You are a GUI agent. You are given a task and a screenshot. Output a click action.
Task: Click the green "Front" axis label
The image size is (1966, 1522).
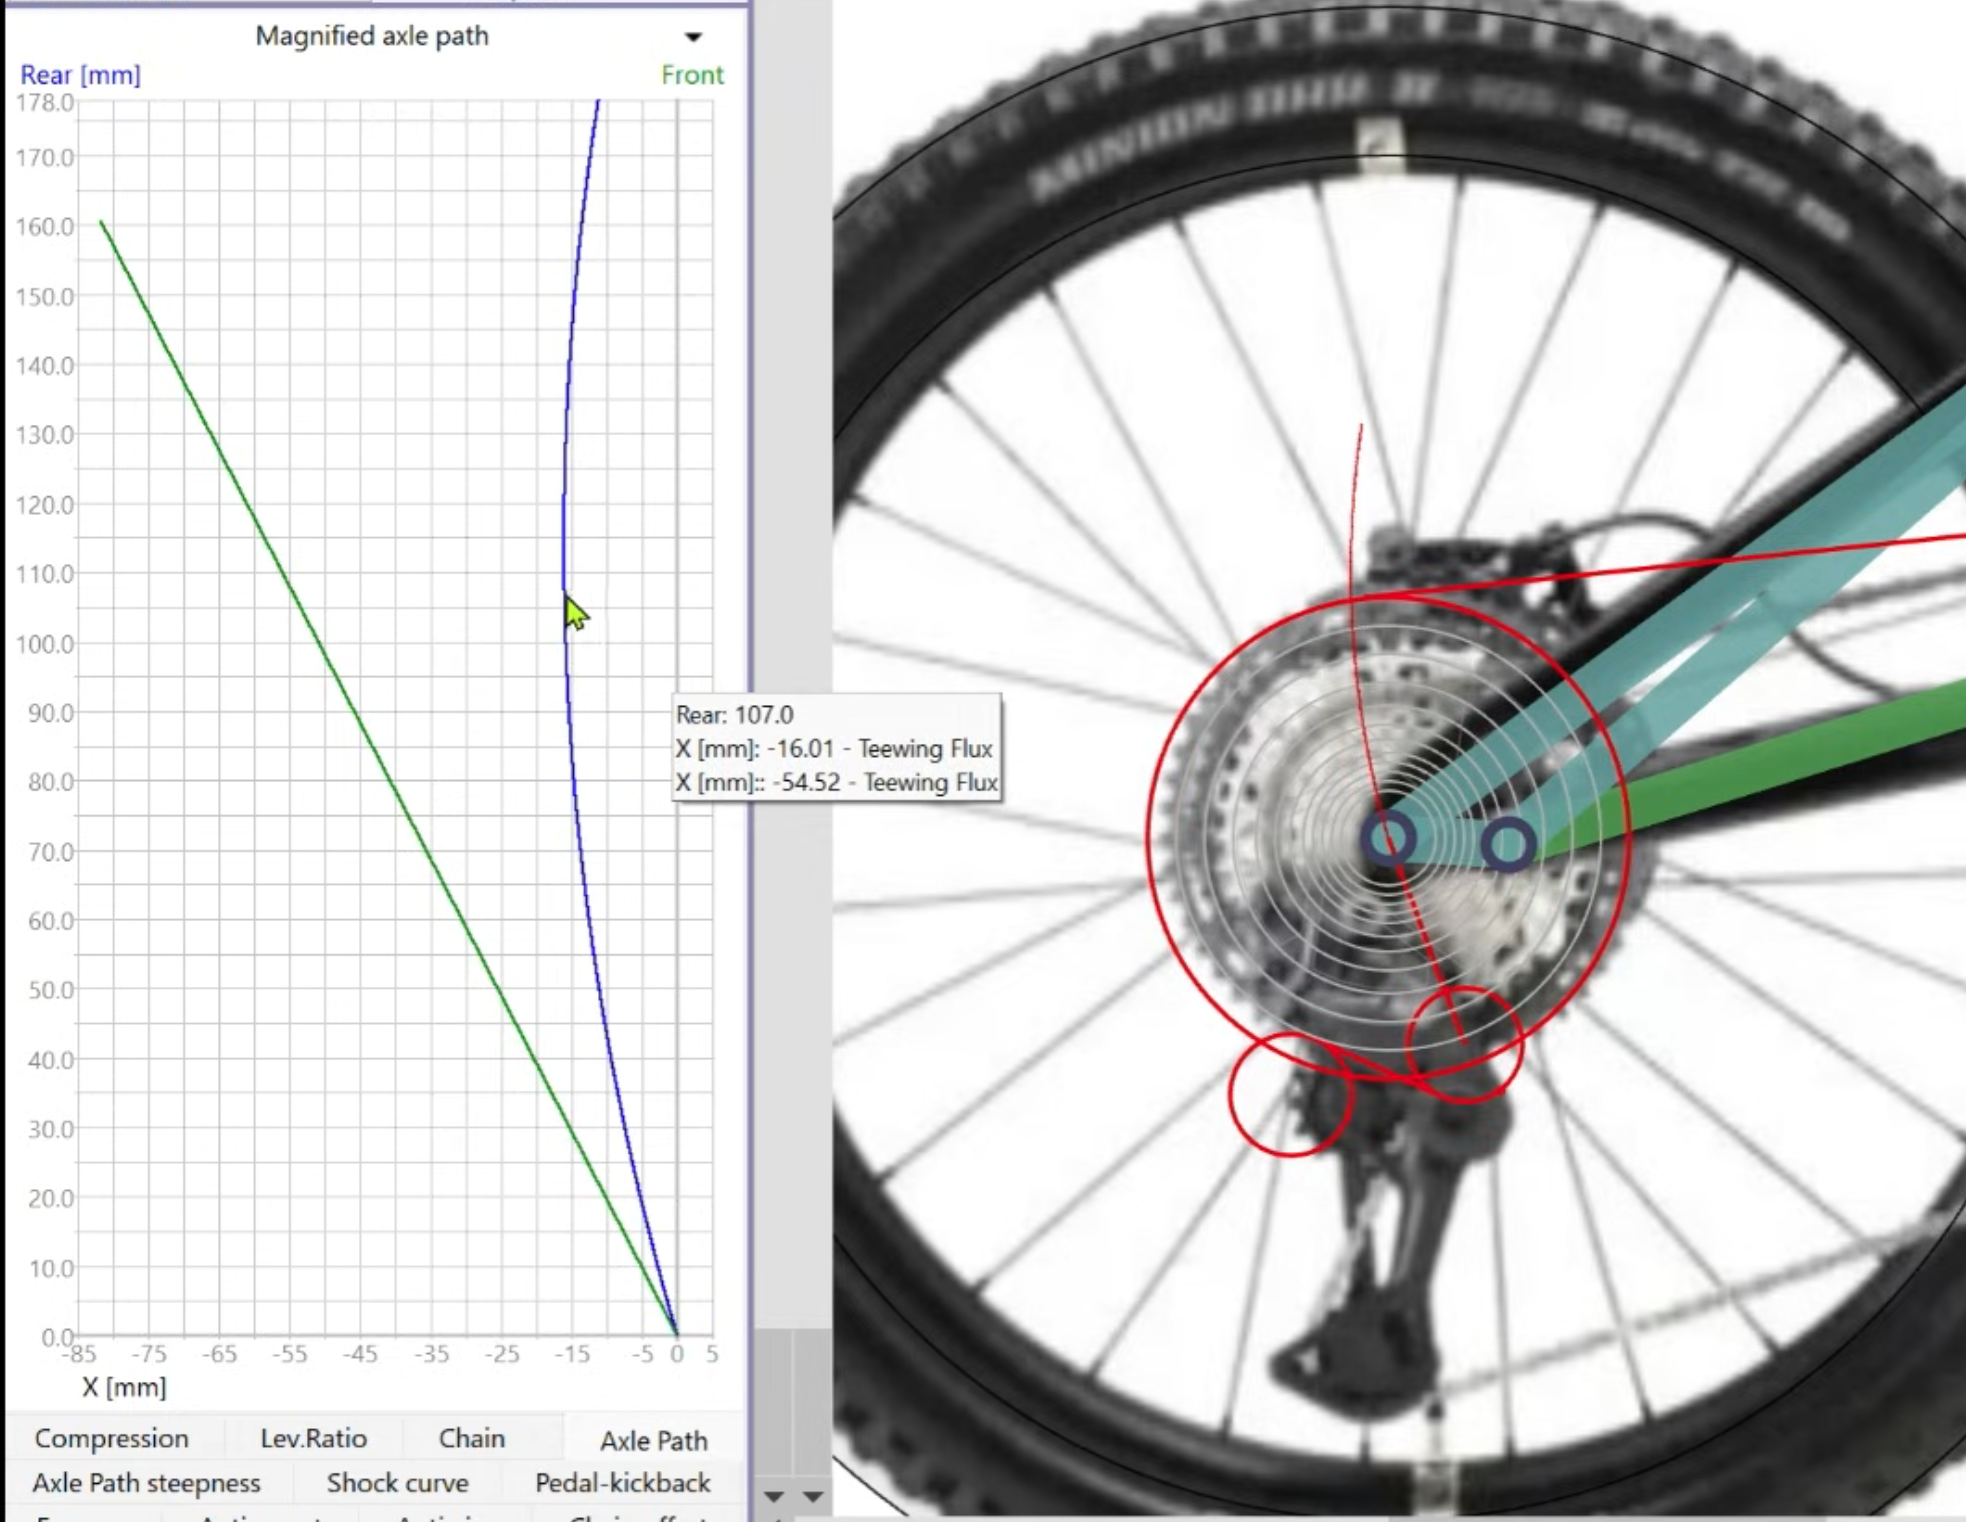tap(692, 75)
